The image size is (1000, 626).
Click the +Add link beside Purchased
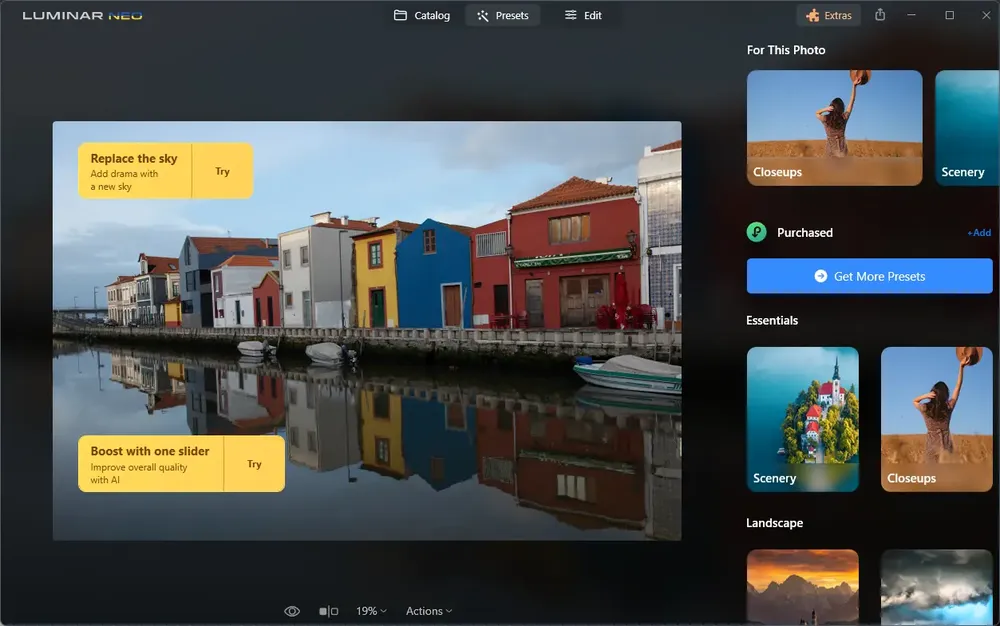(979, 233)
